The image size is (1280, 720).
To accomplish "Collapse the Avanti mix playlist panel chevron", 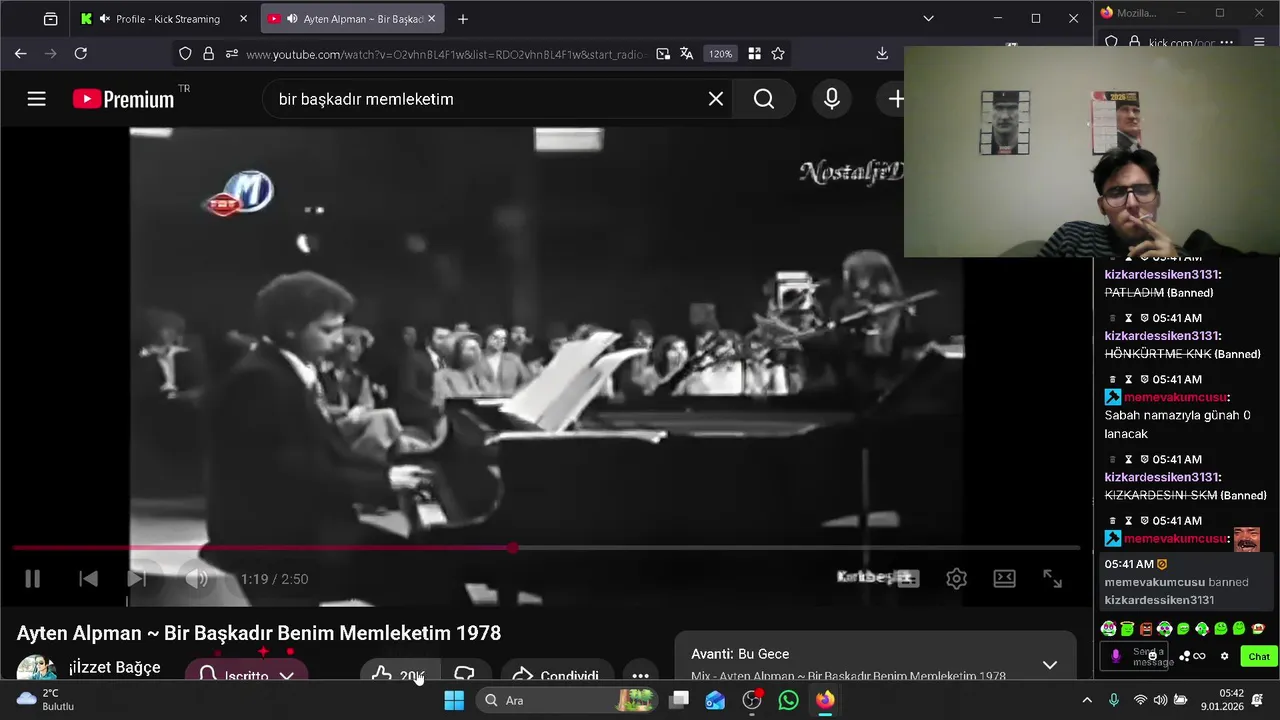I will pos(1049,665).
